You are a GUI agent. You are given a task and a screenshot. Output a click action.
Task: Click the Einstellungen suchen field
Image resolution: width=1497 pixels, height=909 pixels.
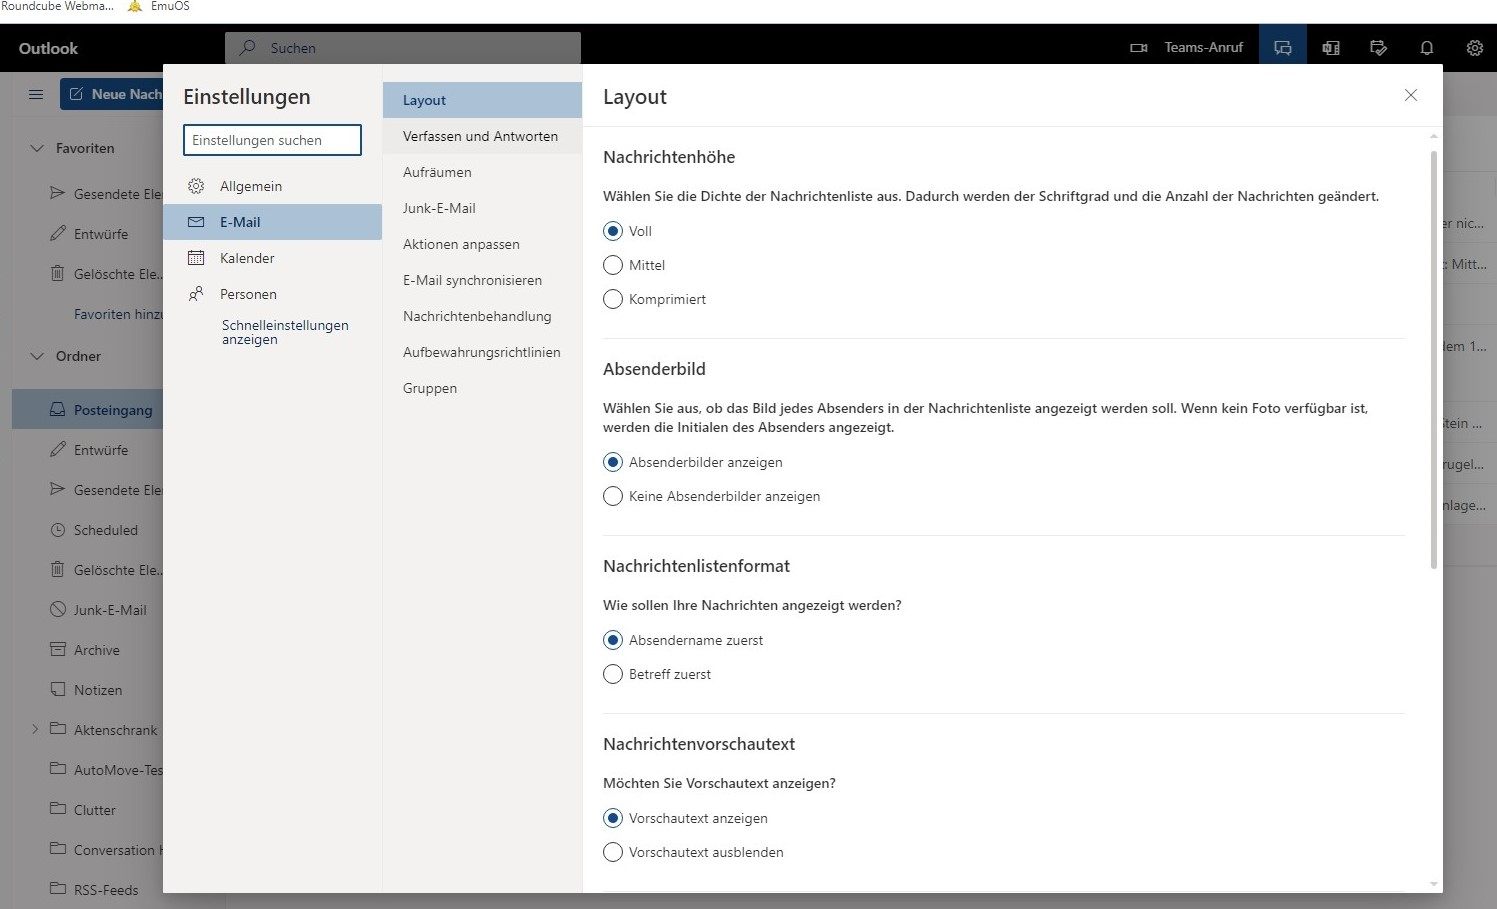pyautogui.click(x=272, y=140)
